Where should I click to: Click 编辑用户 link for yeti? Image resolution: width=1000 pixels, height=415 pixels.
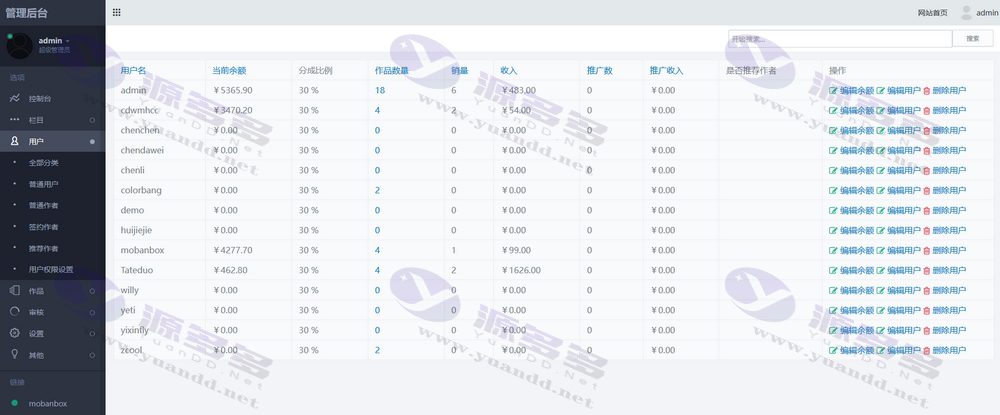point(904,310)
